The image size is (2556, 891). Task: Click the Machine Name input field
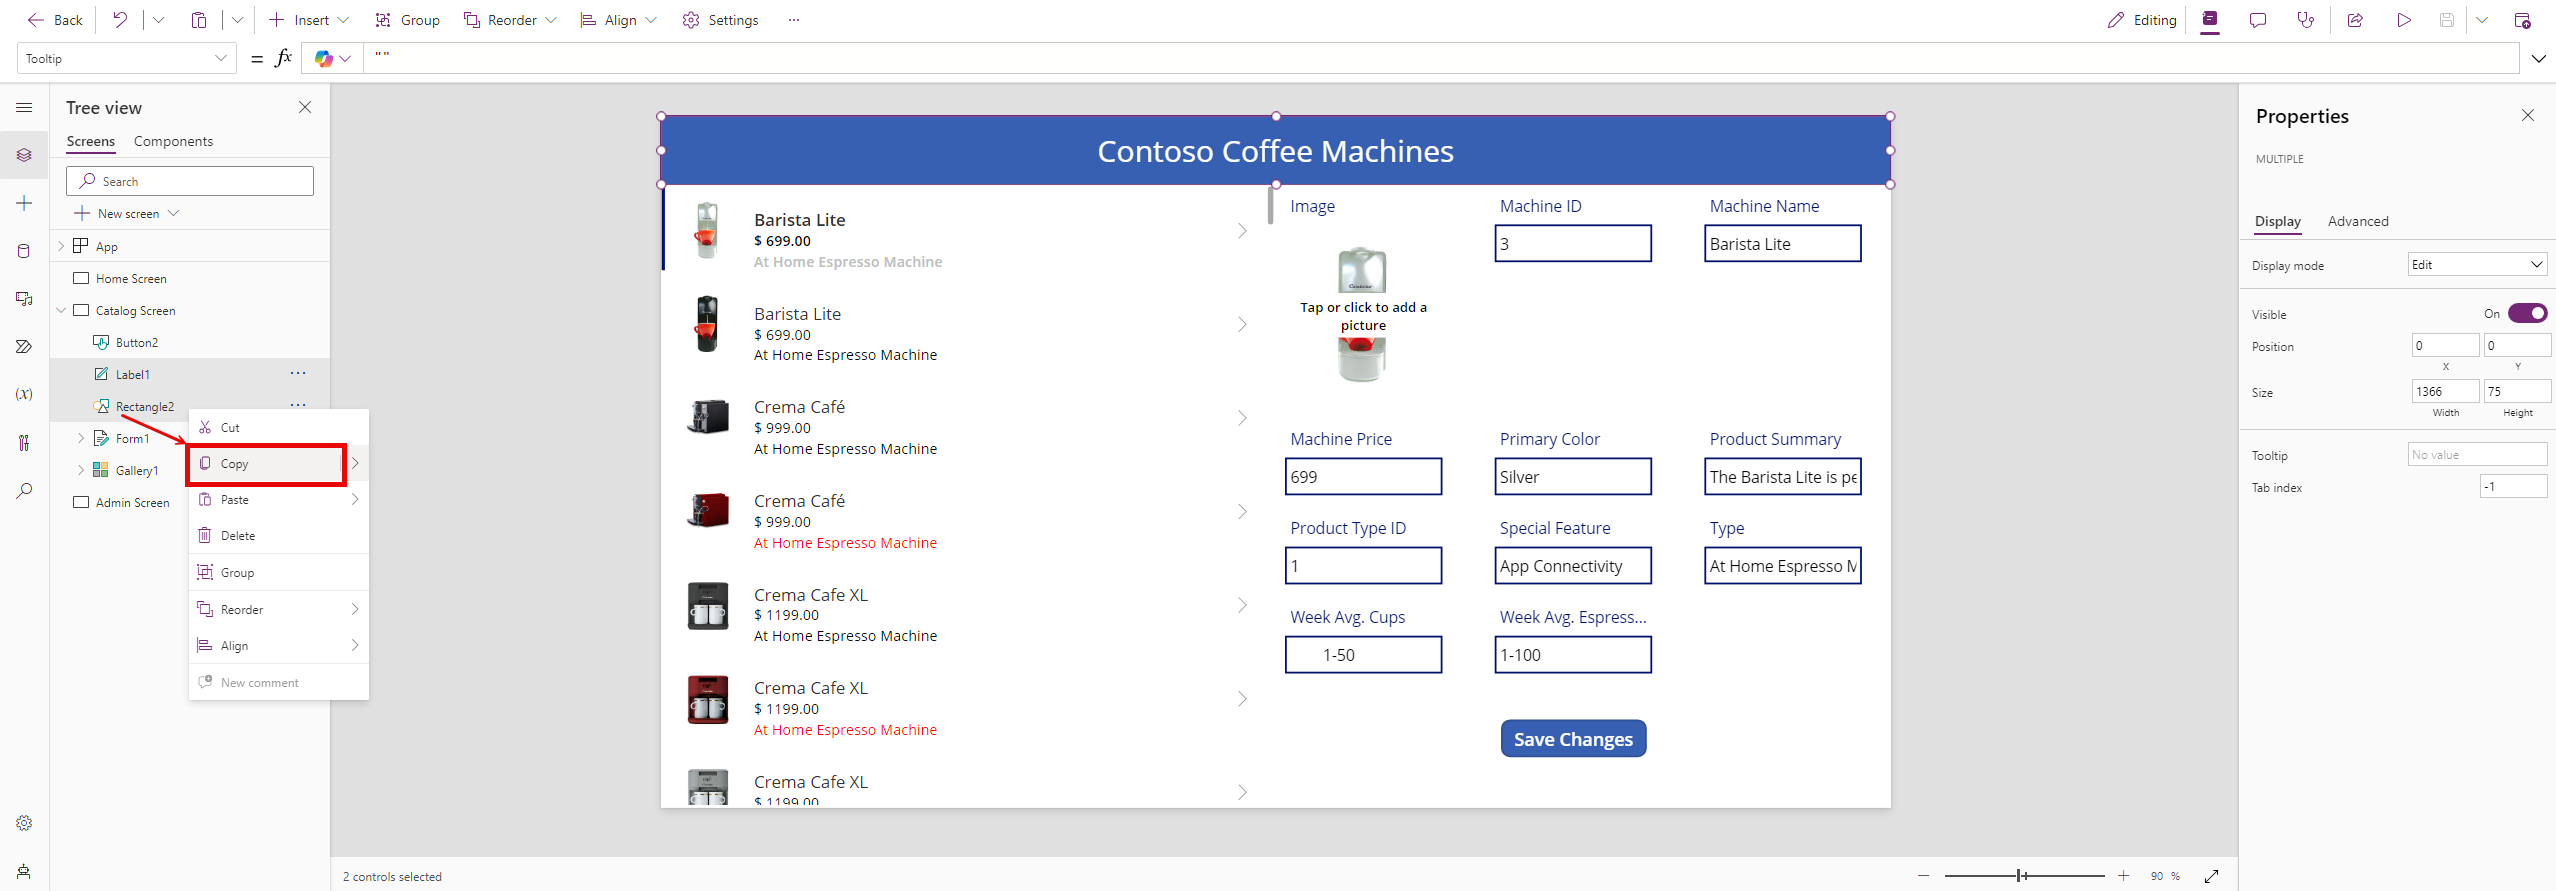(x=1783, y=244)
